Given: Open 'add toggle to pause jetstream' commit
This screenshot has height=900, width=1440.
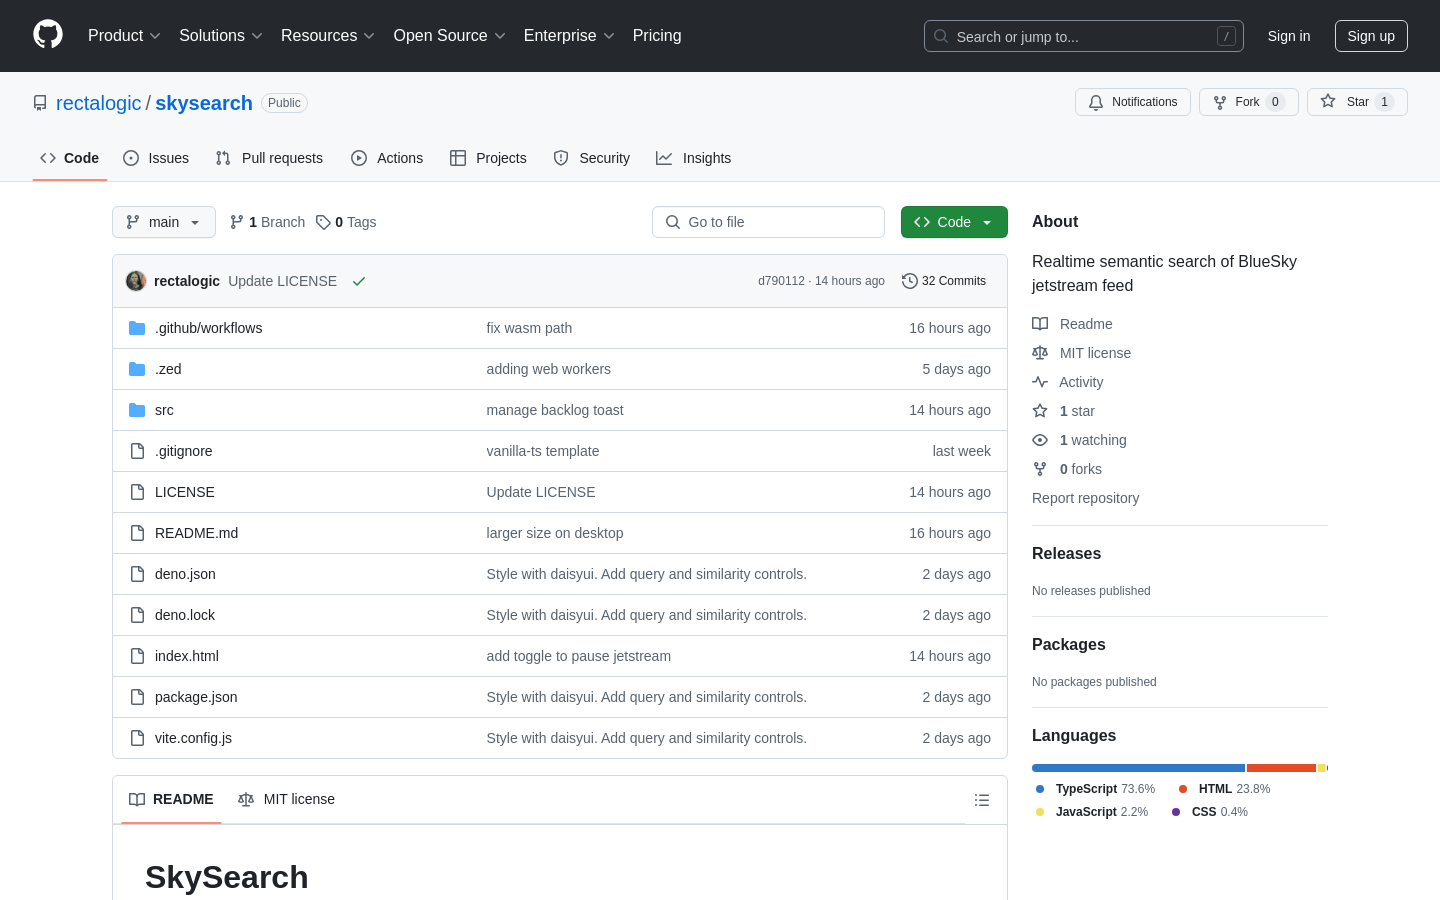Looking at the screenshot, I should coord(579,656).
